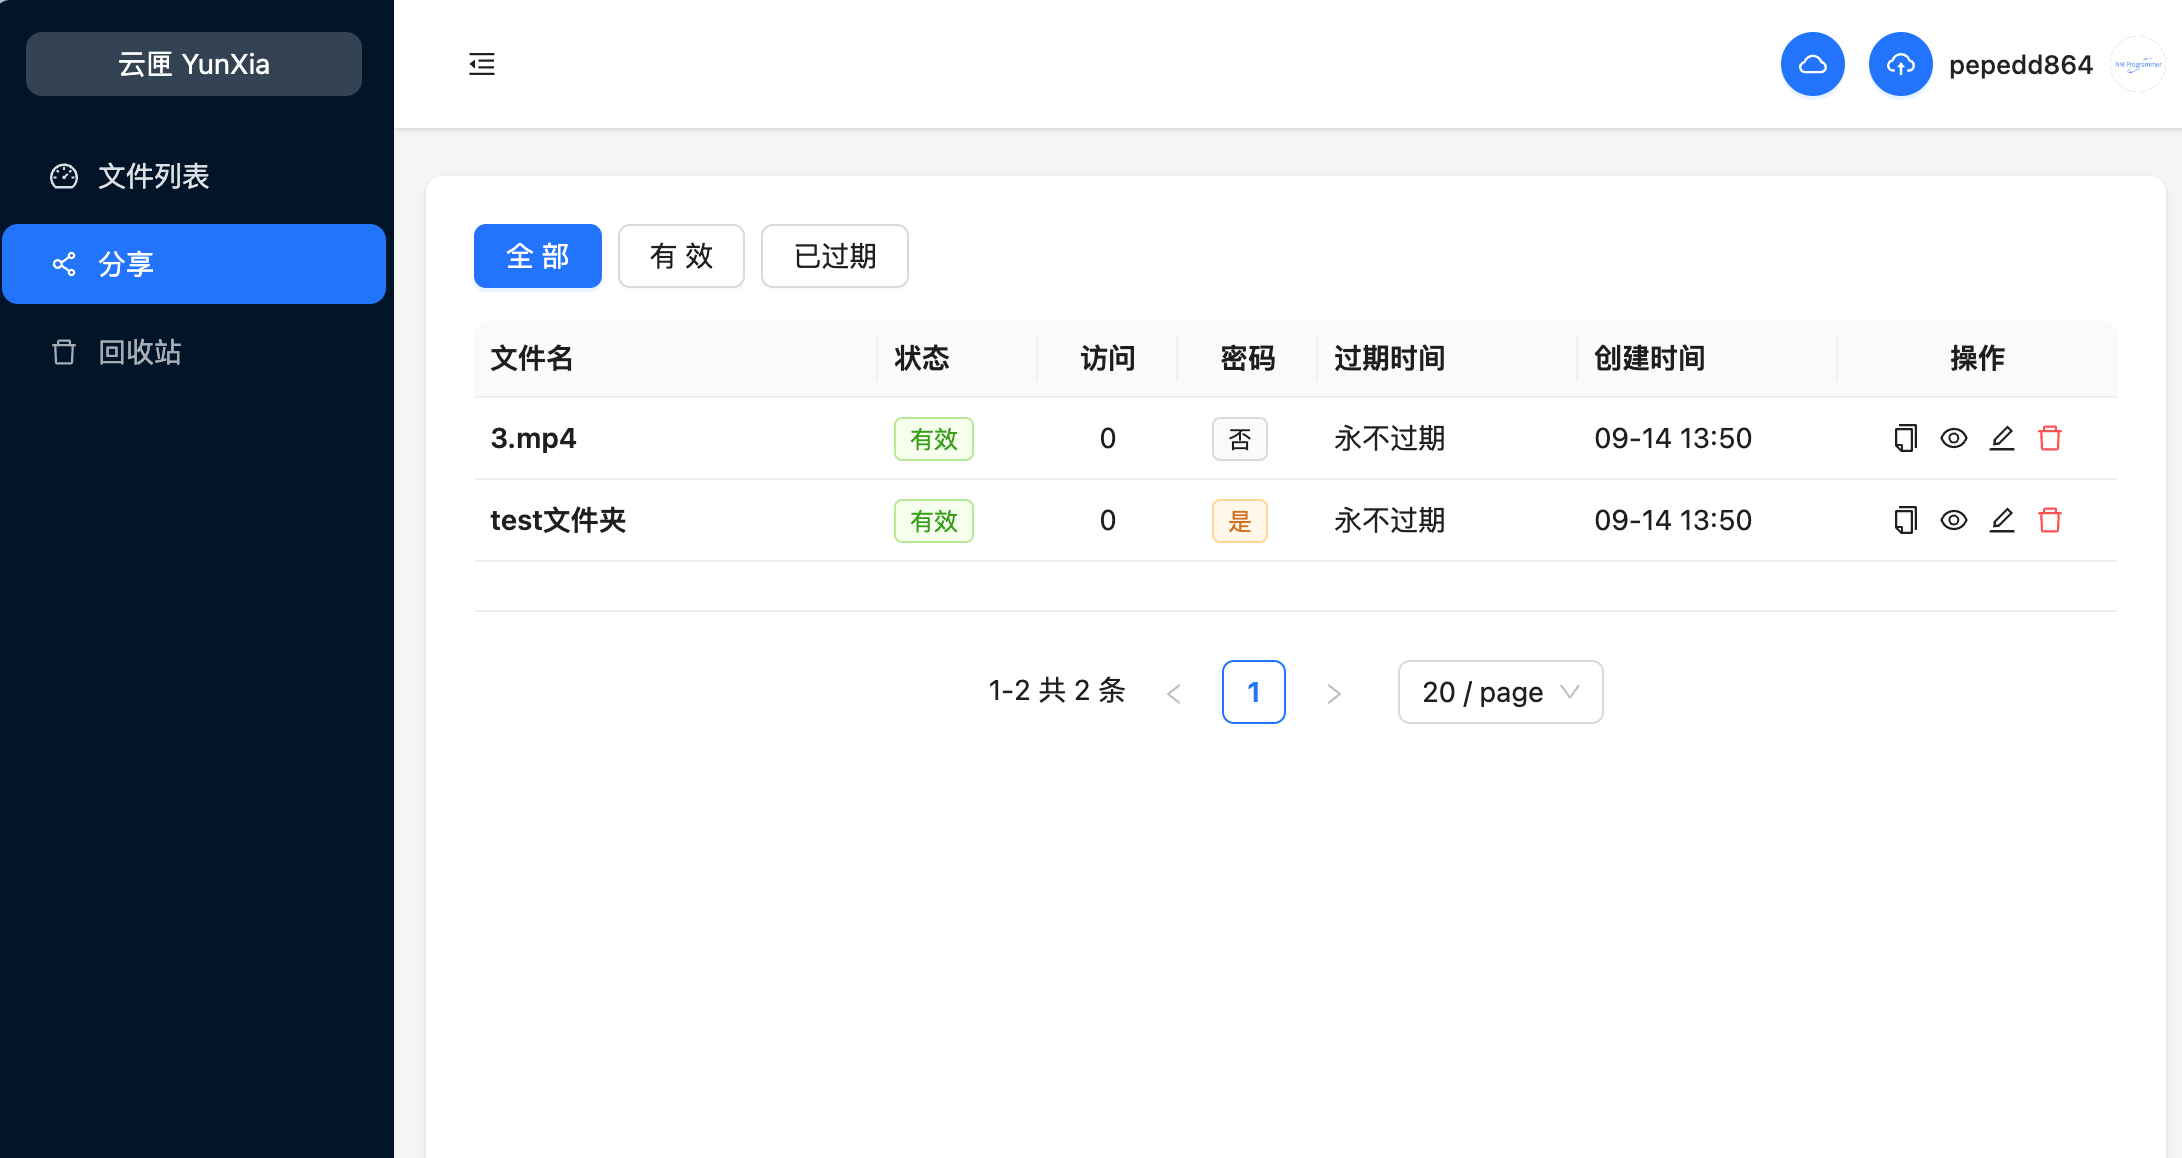Go to next page arrow

tap(1333, 693)
